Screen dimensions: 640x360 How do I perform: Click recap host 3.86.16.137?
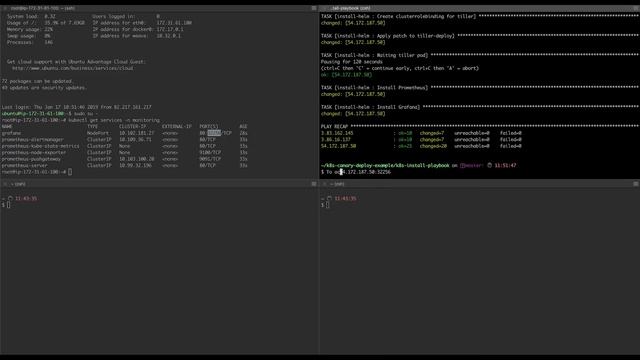pos(336,140)
